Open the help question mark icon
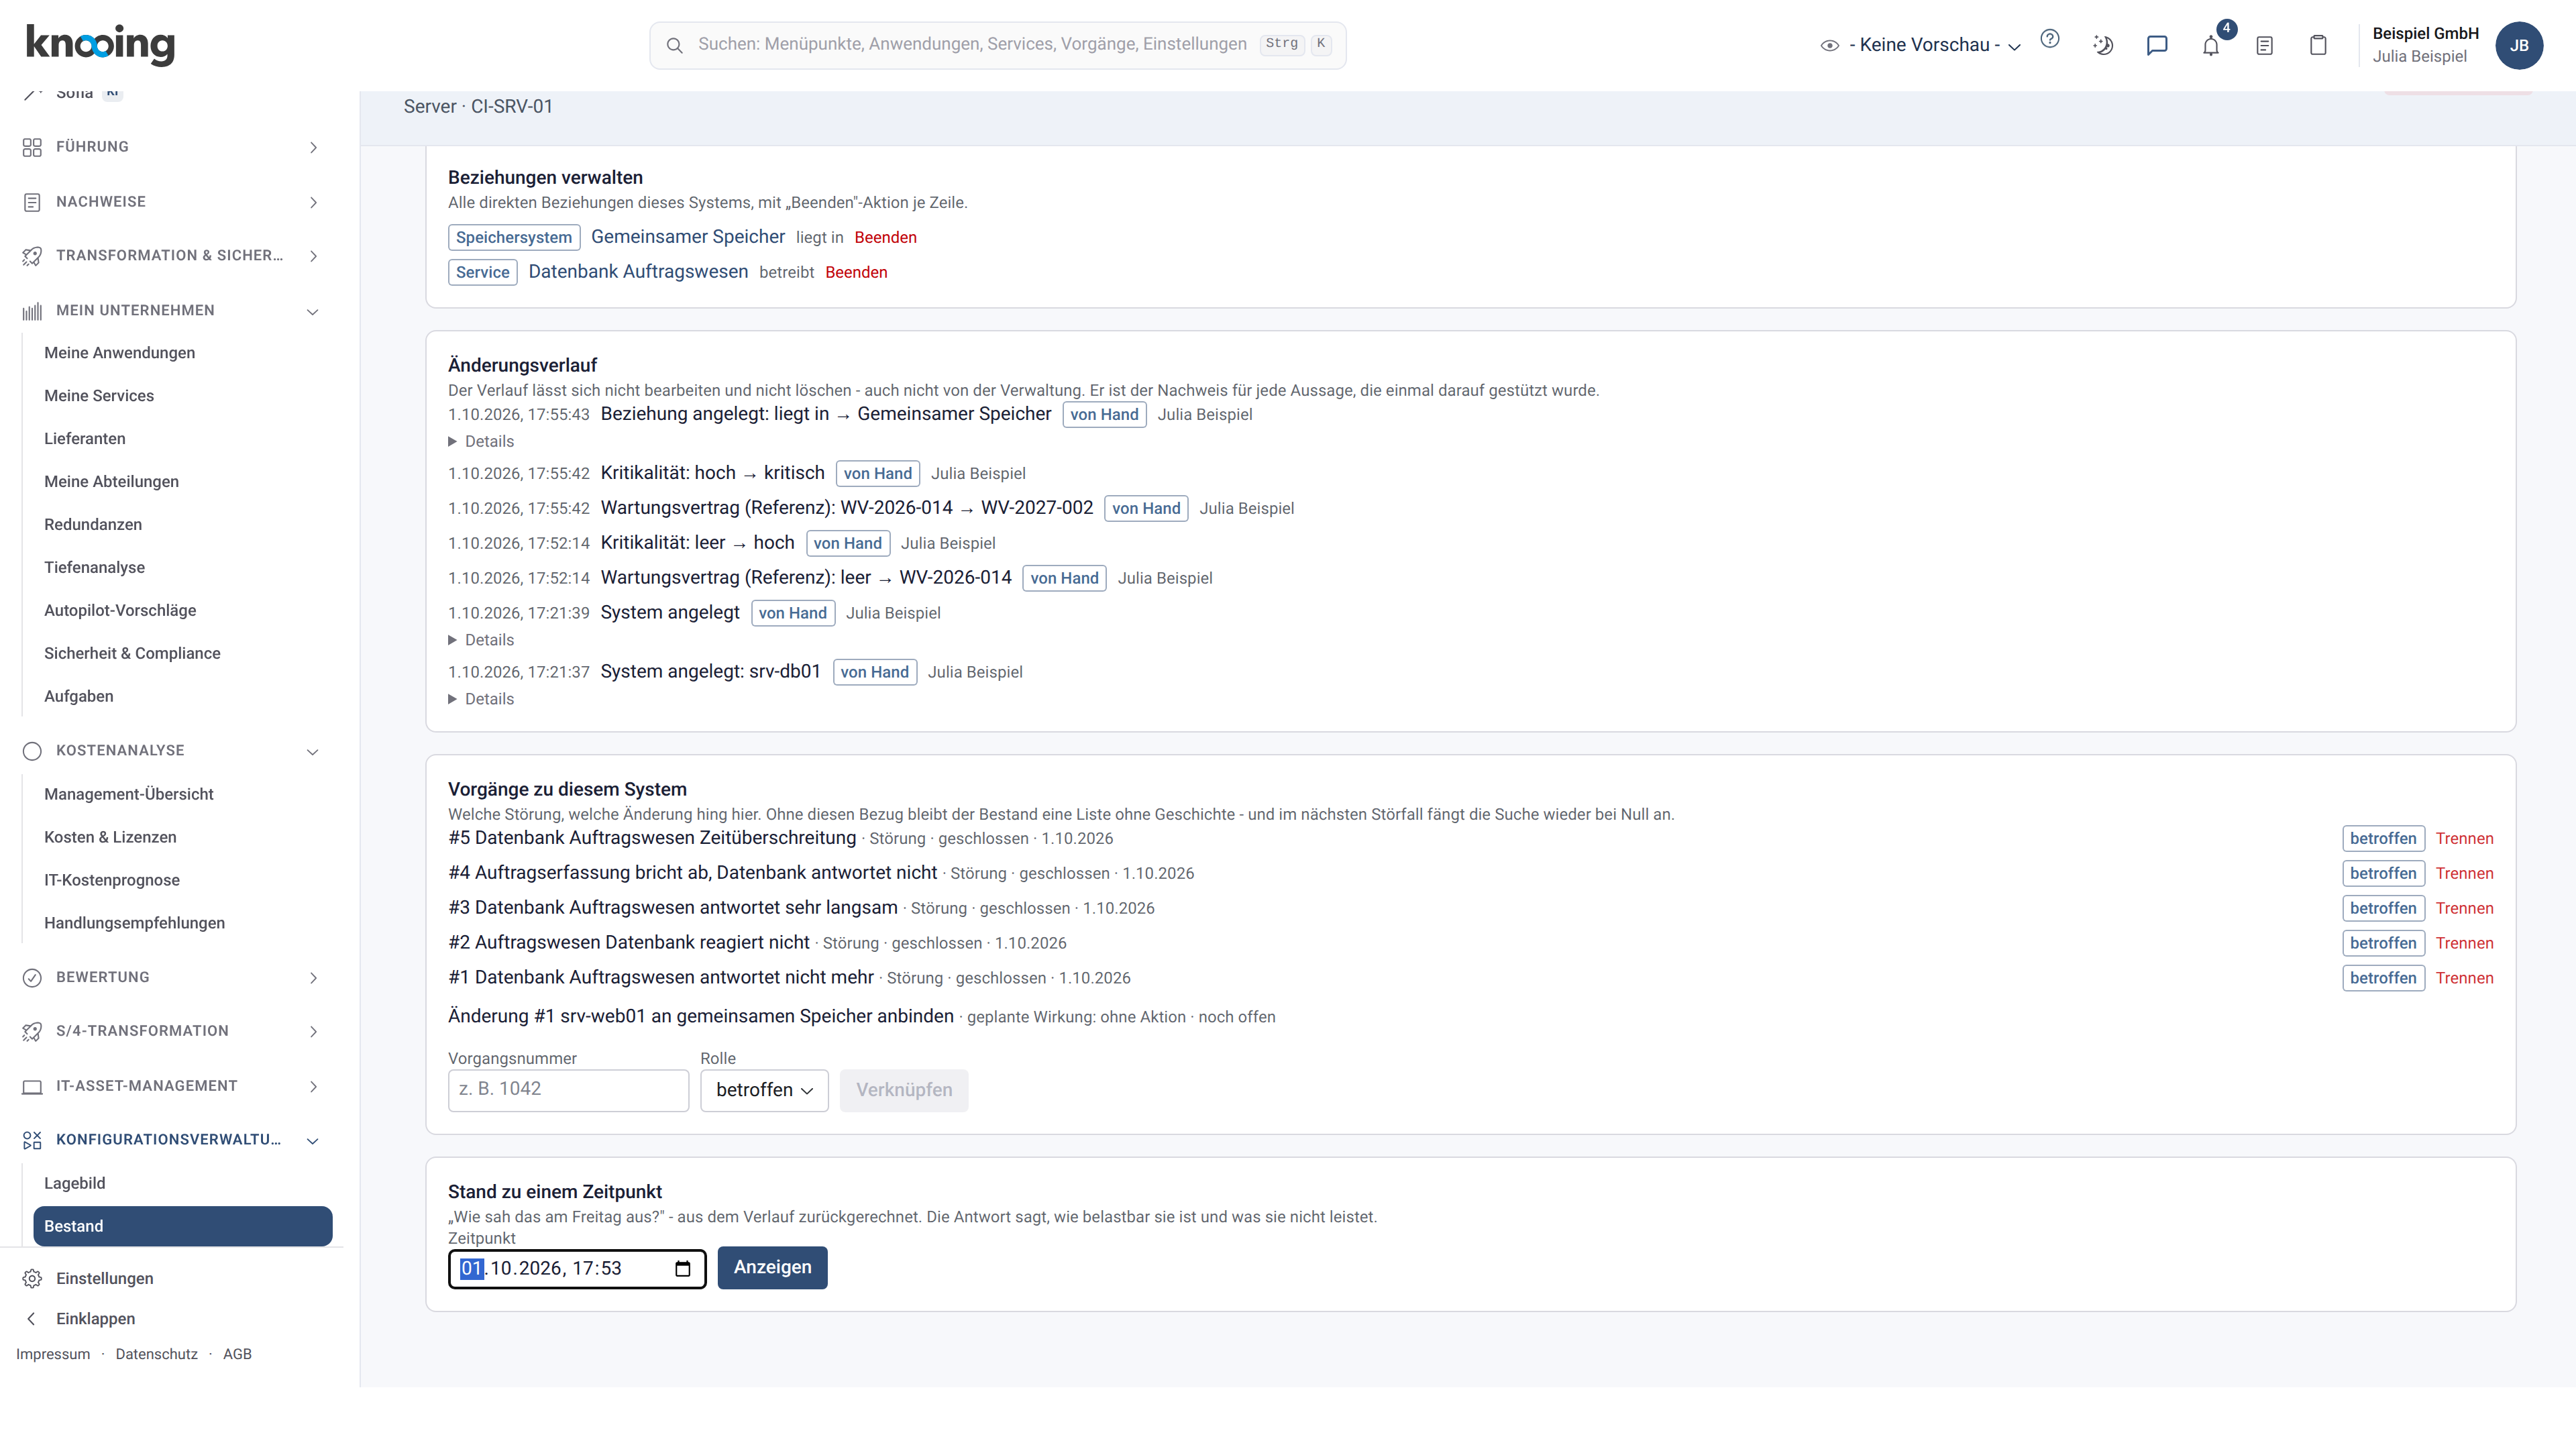 click(2049, 39)
